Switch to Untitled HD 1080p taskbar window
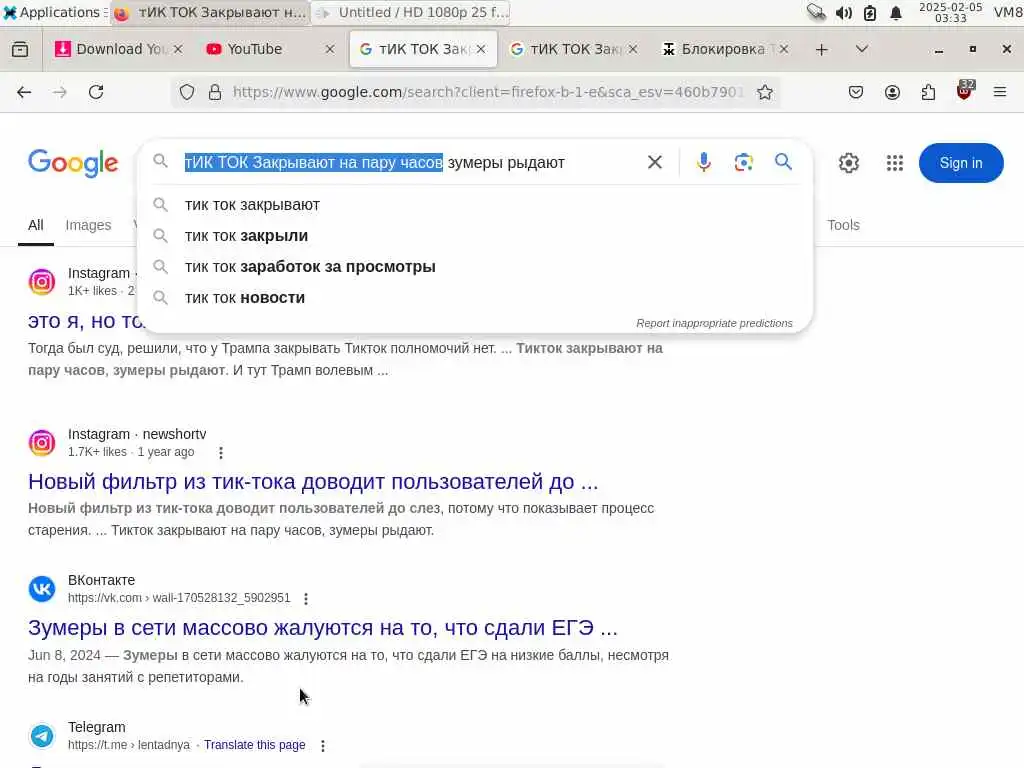Viewport: 1024px width, 768px height. coord(411,12)
